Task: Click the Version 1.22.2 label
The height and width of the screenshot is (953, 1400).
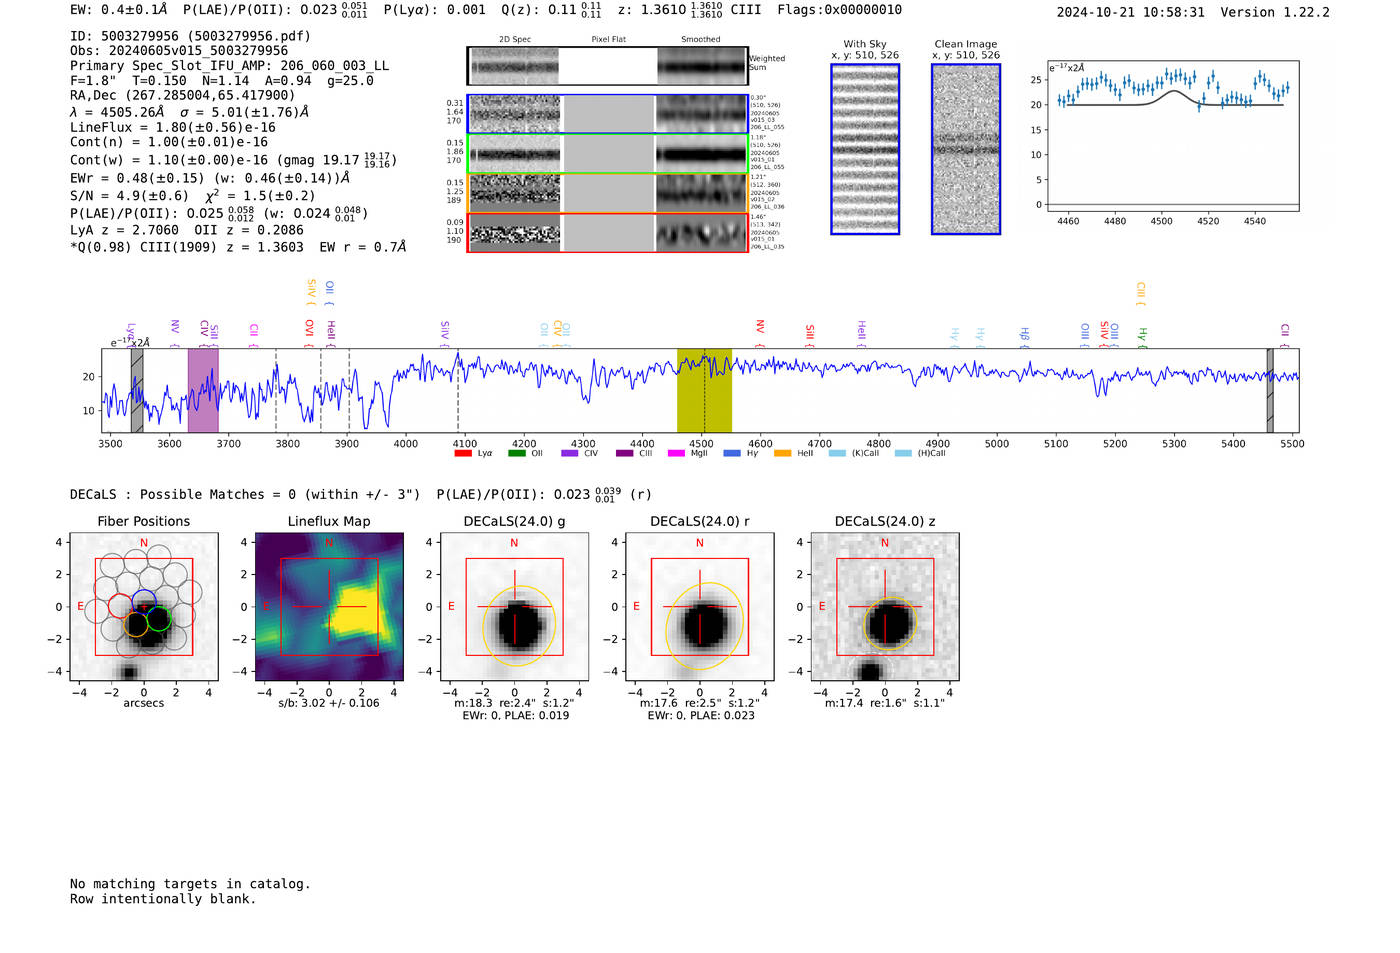Action: 1275,12
